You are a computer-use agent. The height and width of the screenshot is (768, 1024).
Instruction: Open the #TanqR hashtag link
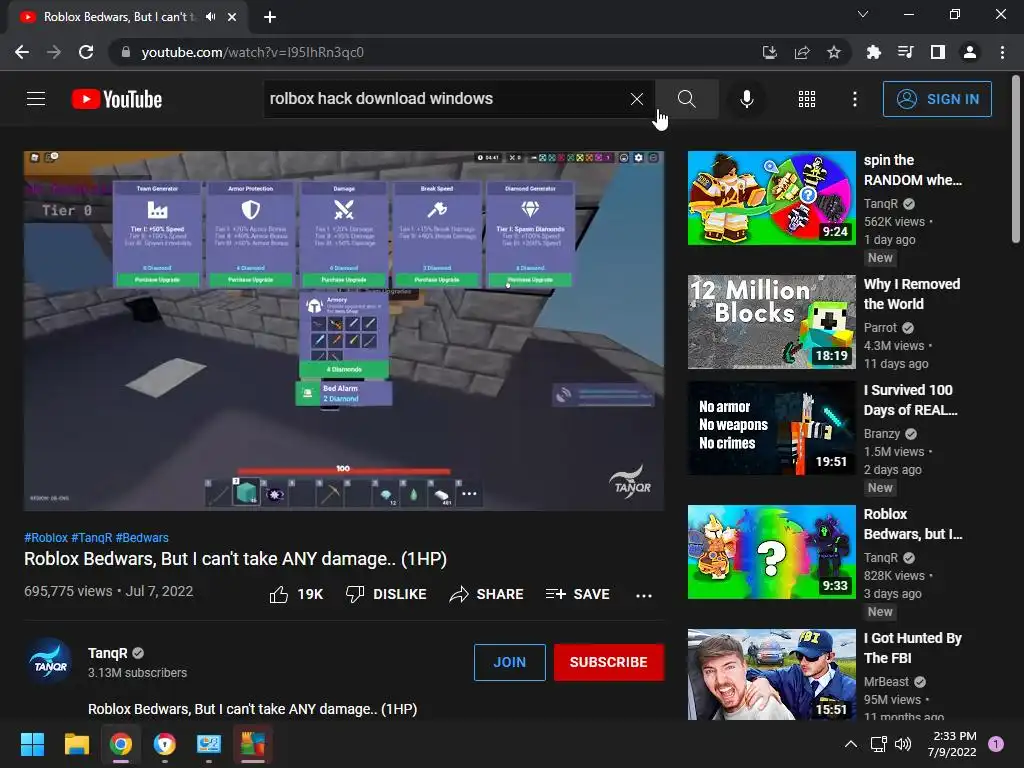point(91,537)
